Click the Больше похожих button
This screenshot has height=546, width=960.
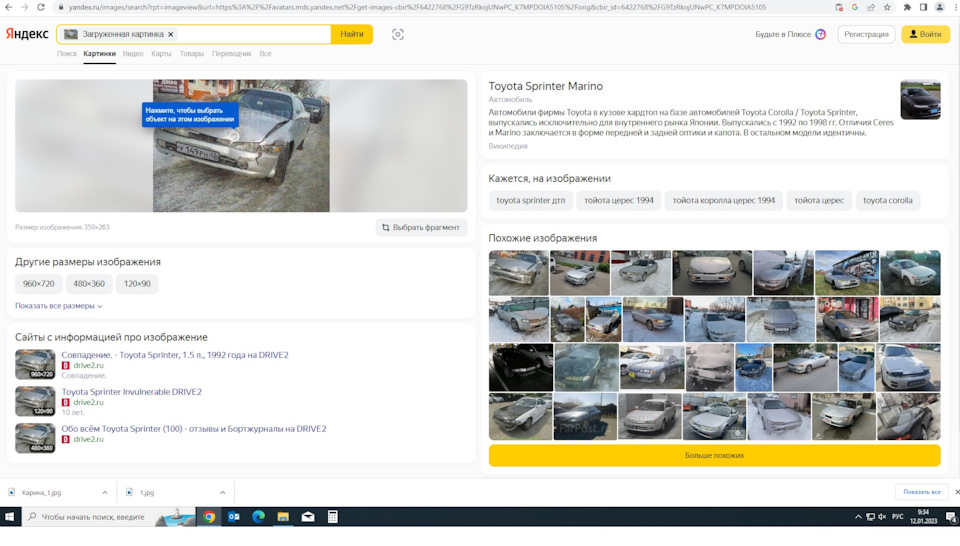tap(714, 455)
